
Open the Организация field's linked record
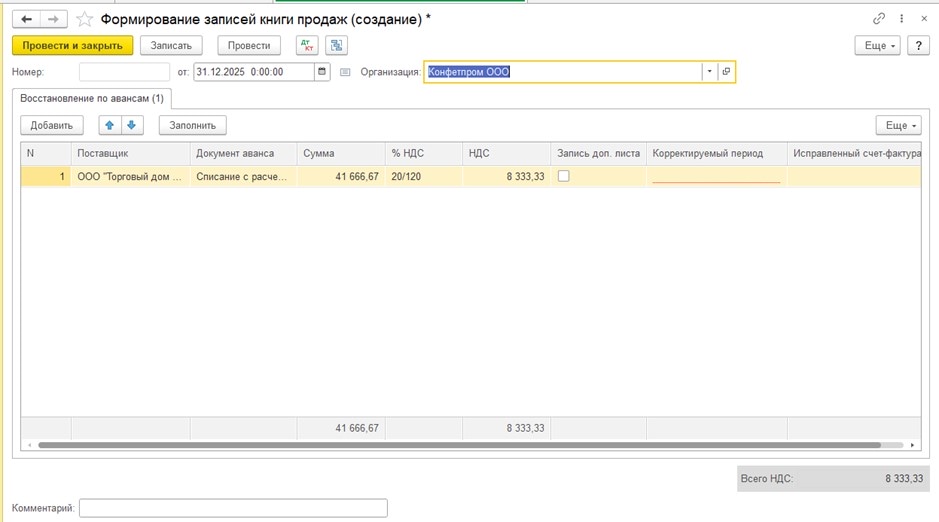pos(727,72)
